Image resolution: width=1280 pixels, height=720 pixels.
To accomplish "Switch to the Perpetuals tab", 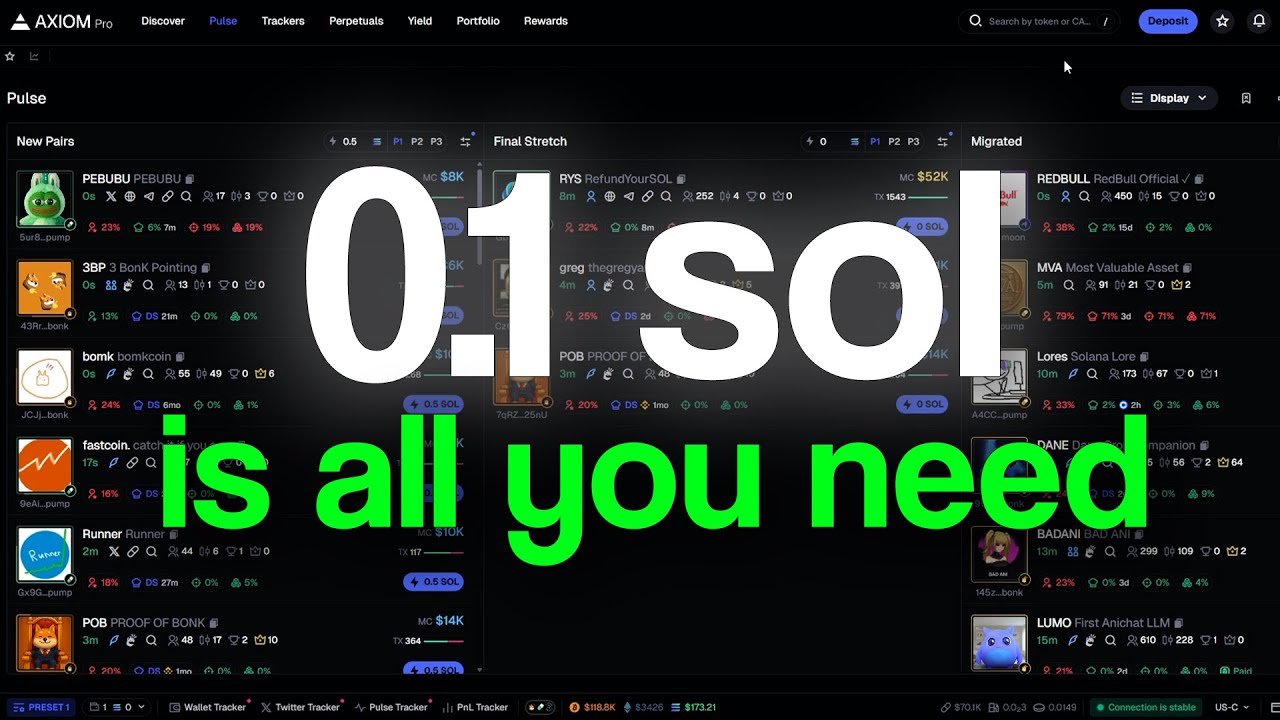I will click(x=356, y=21).
